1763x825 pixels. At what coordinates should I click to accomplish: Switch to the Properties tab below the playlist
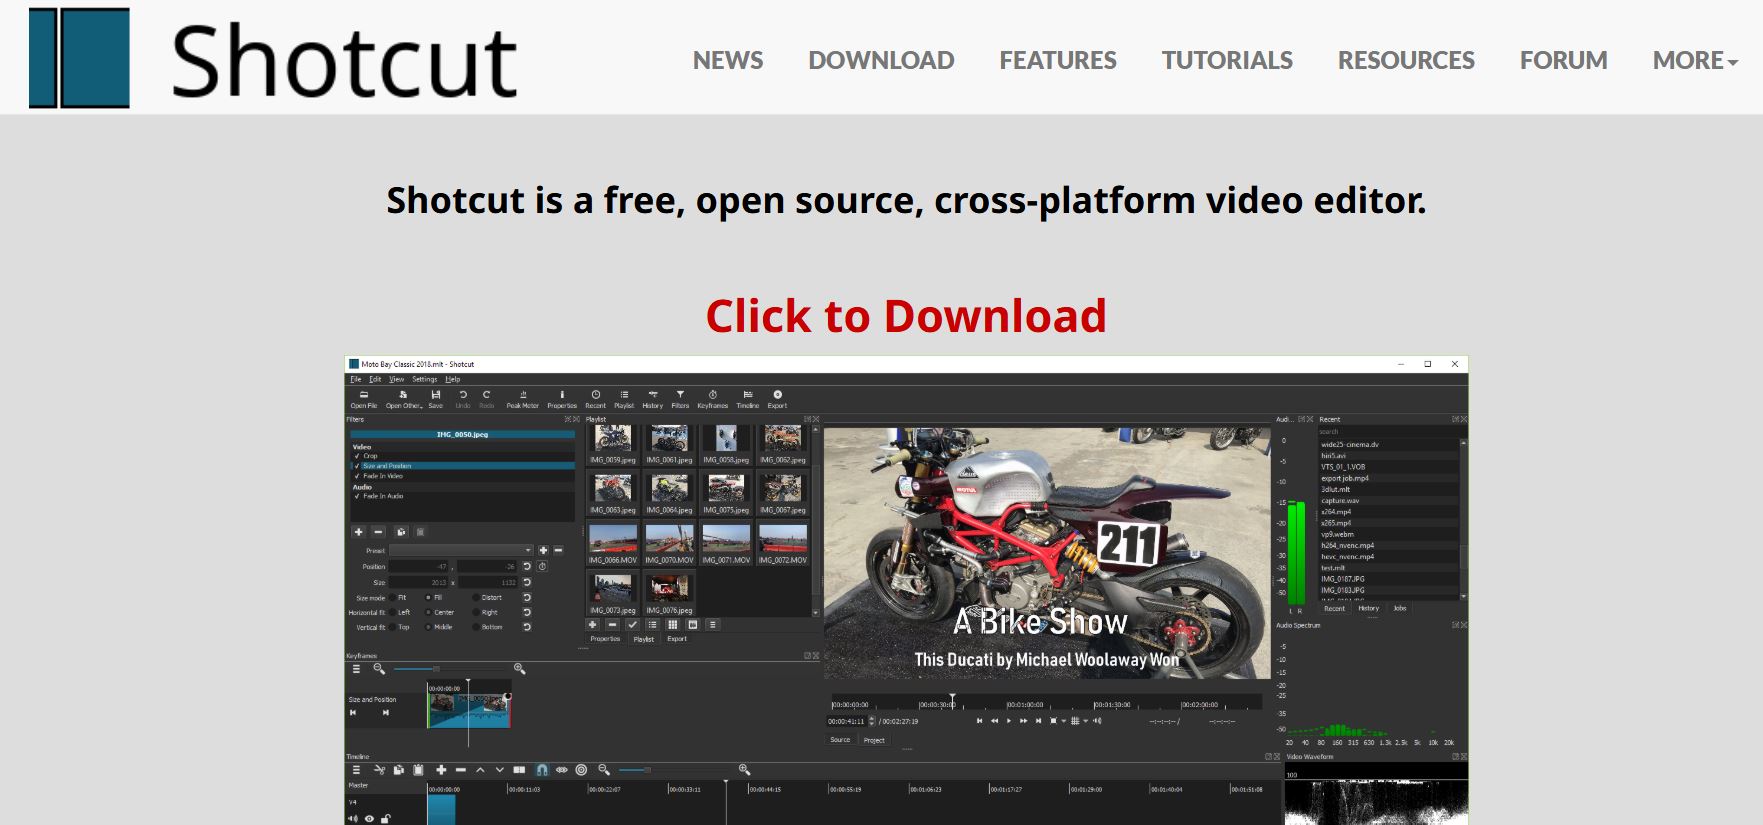tap(605, 638)
